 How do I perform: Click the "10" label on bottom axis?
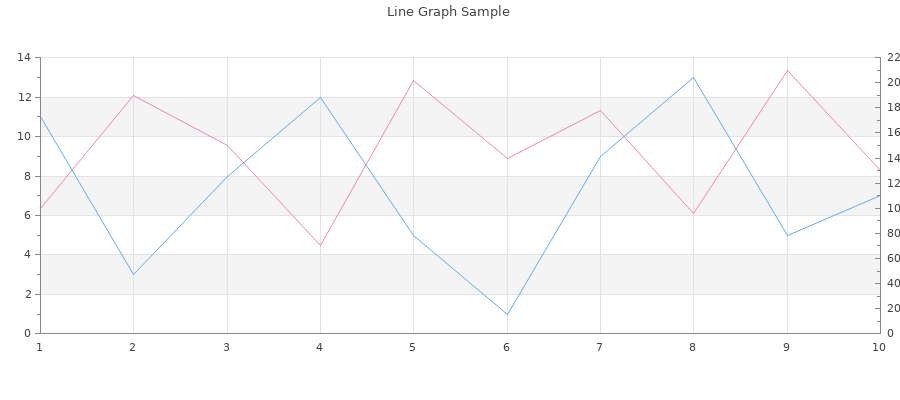click(879, 347)
